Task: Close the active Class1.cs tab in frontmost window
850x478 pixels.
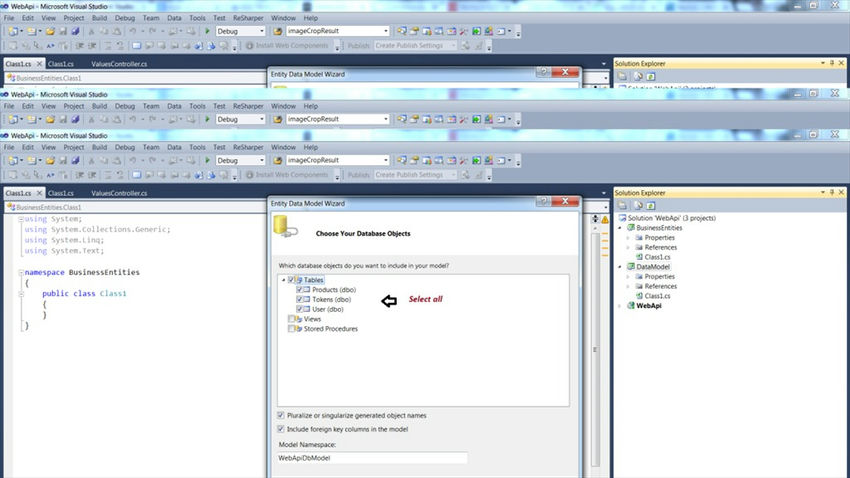Action: click(38, 193)
